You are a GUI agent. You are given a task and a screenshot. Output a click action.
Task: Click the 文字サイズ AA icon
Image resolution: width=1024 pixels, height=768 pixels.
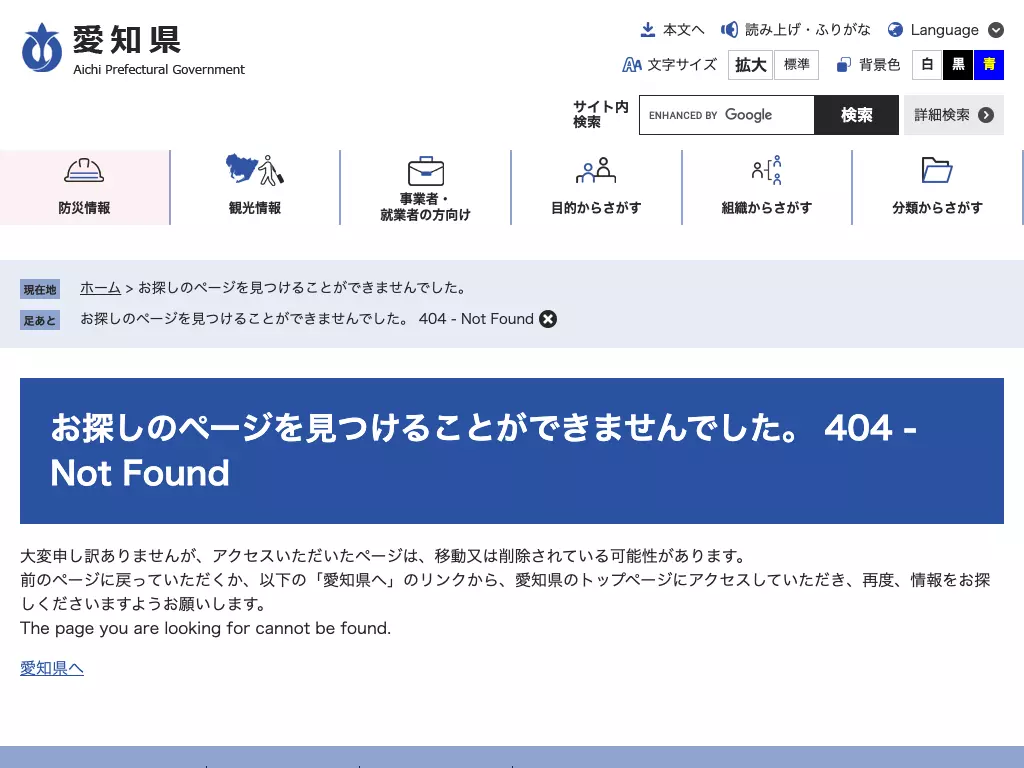coord(632,65)
